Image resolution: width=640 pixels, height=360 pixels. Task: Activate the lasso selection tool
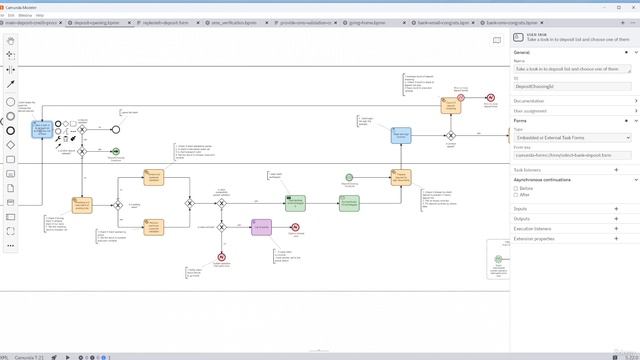(x=11, y=55)
